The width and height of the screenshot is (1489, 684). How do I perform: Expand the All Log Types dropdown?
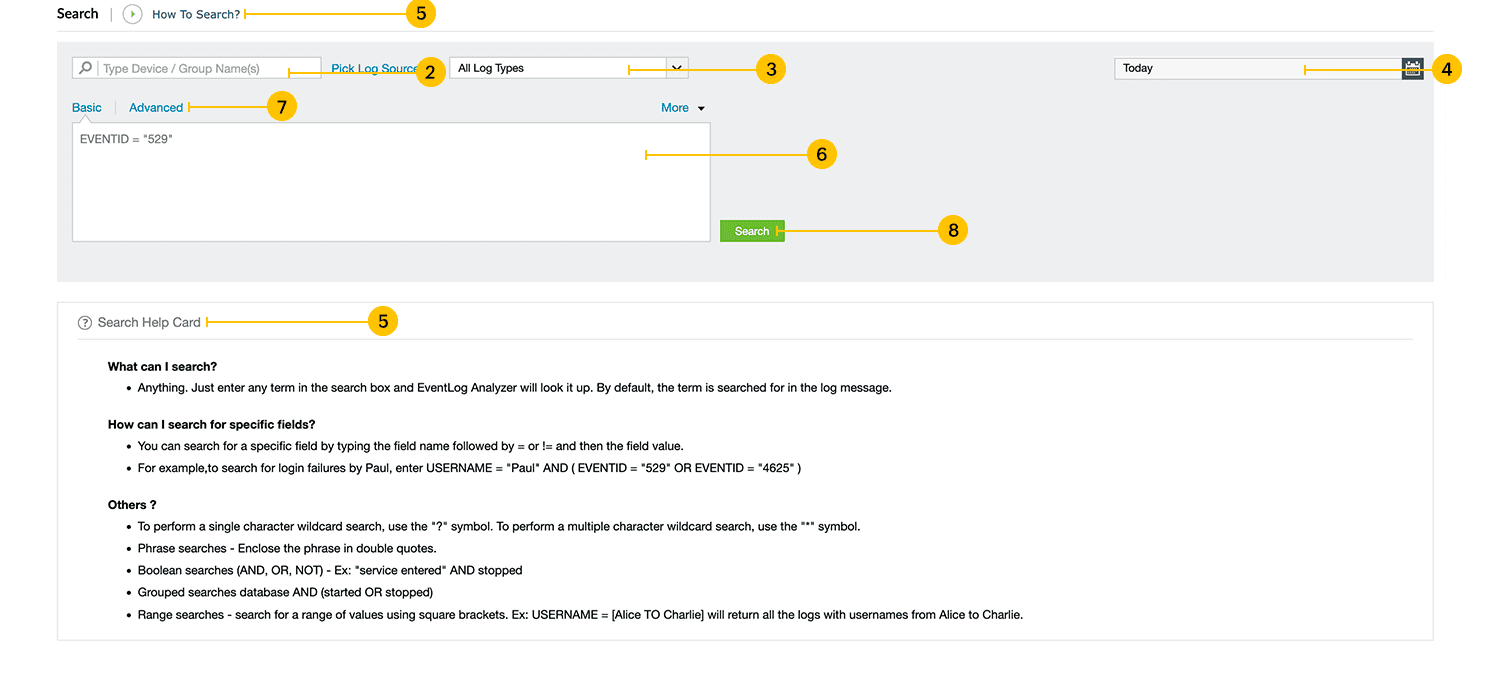pyautogui.click(x=677, y=67)
